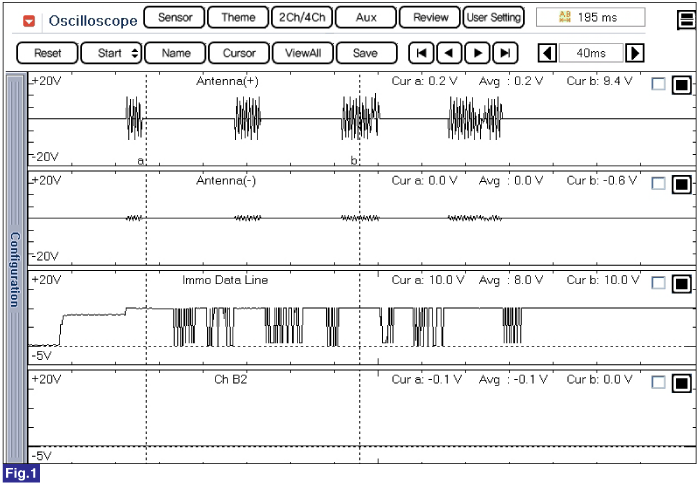This screenshot has width=700, height=485.
Task: Click the 40ms time base field
Action: (591, 53)
